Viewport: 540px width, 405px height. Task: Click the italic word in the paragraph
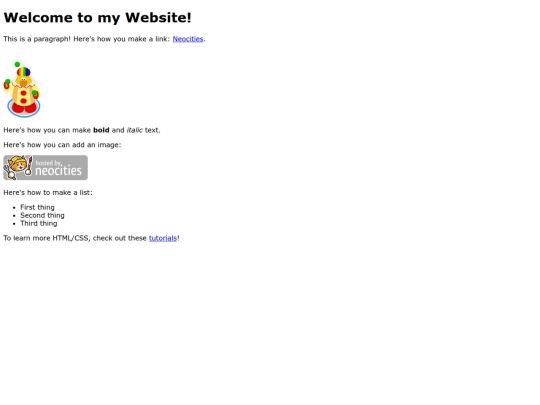134,130
